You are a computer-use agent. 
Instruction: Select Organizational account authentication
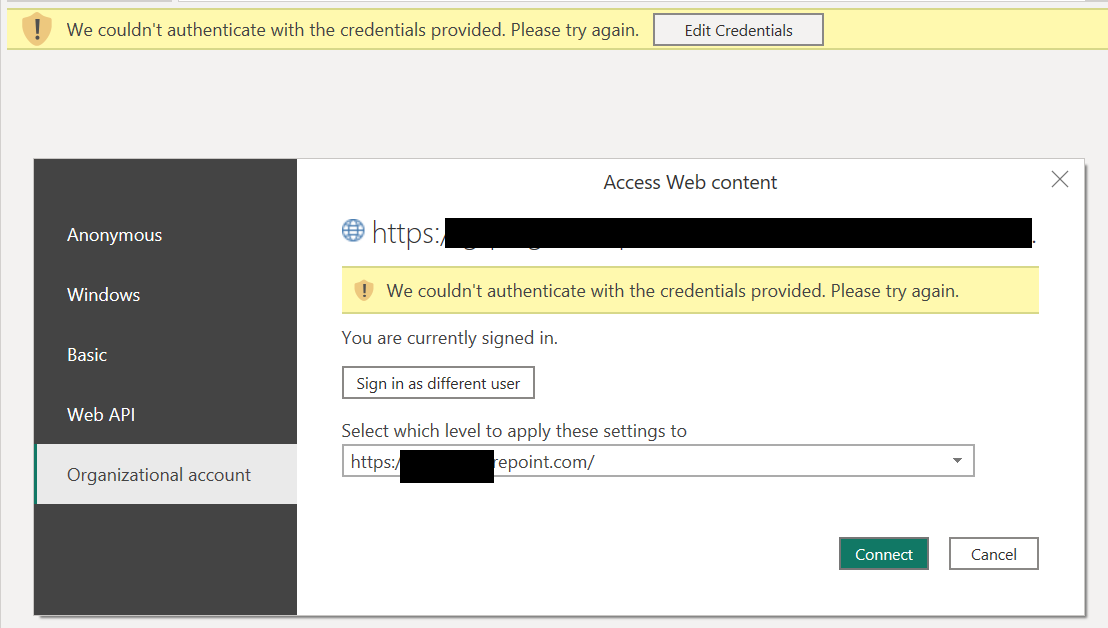[166, 474]
